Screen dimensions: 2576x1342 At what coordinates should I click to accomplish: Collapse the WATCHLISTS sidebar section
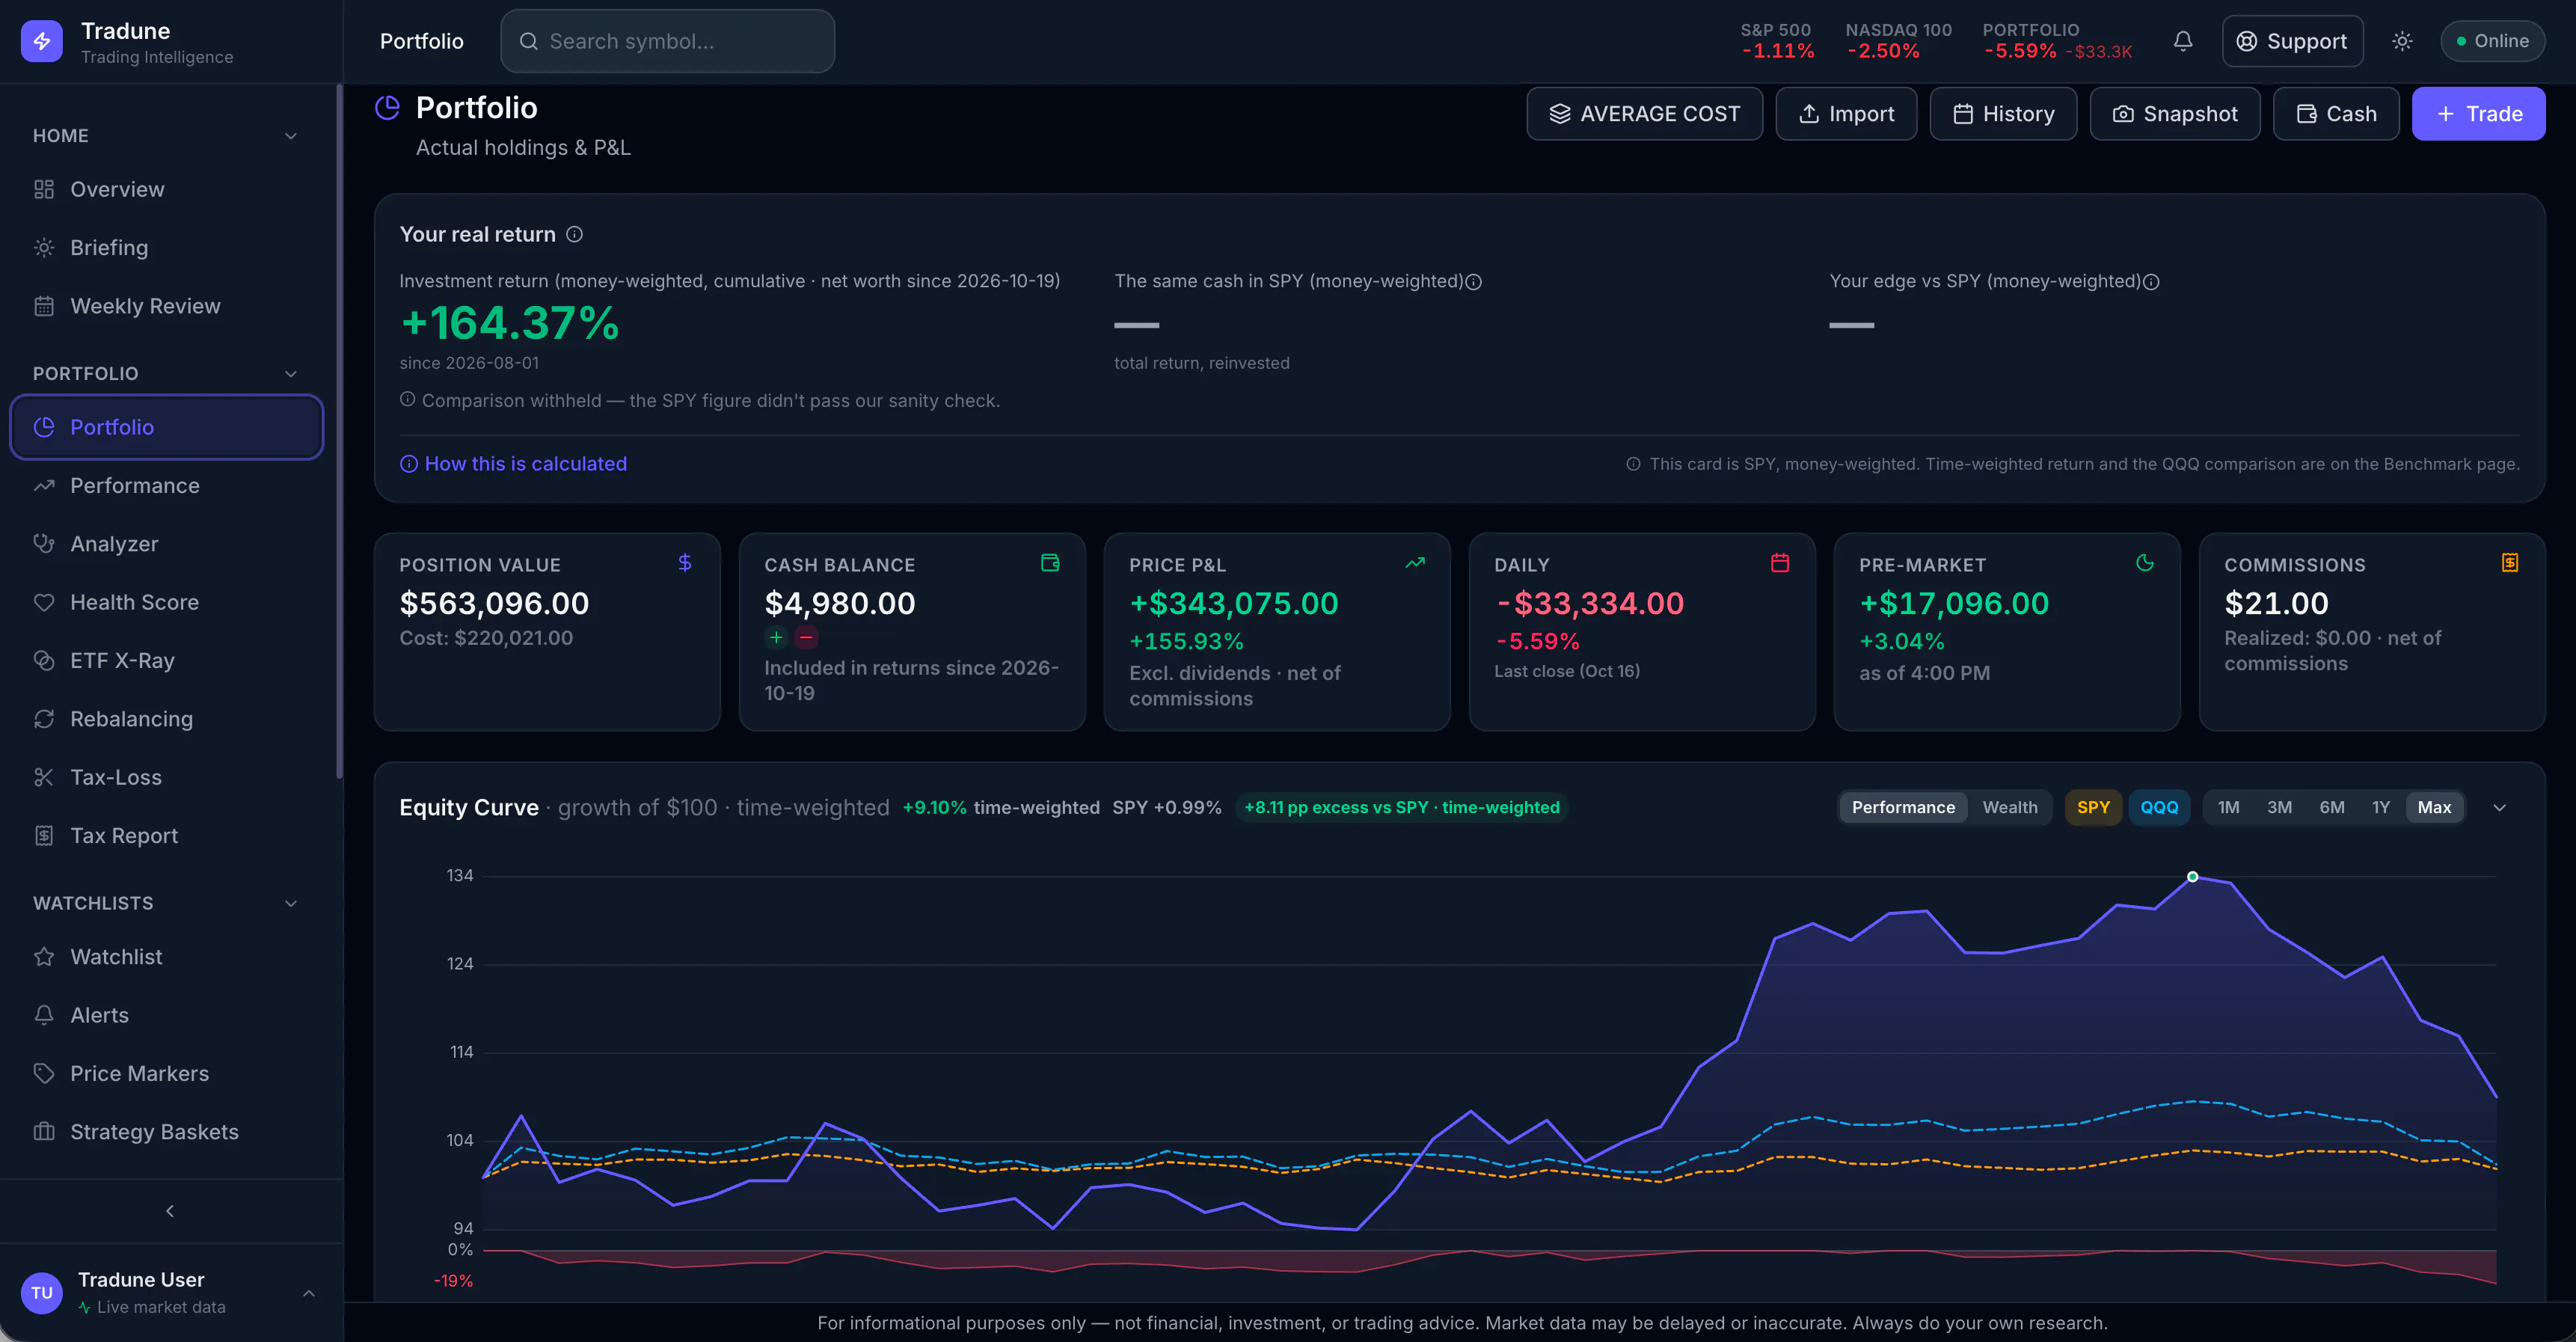[291, 904]
